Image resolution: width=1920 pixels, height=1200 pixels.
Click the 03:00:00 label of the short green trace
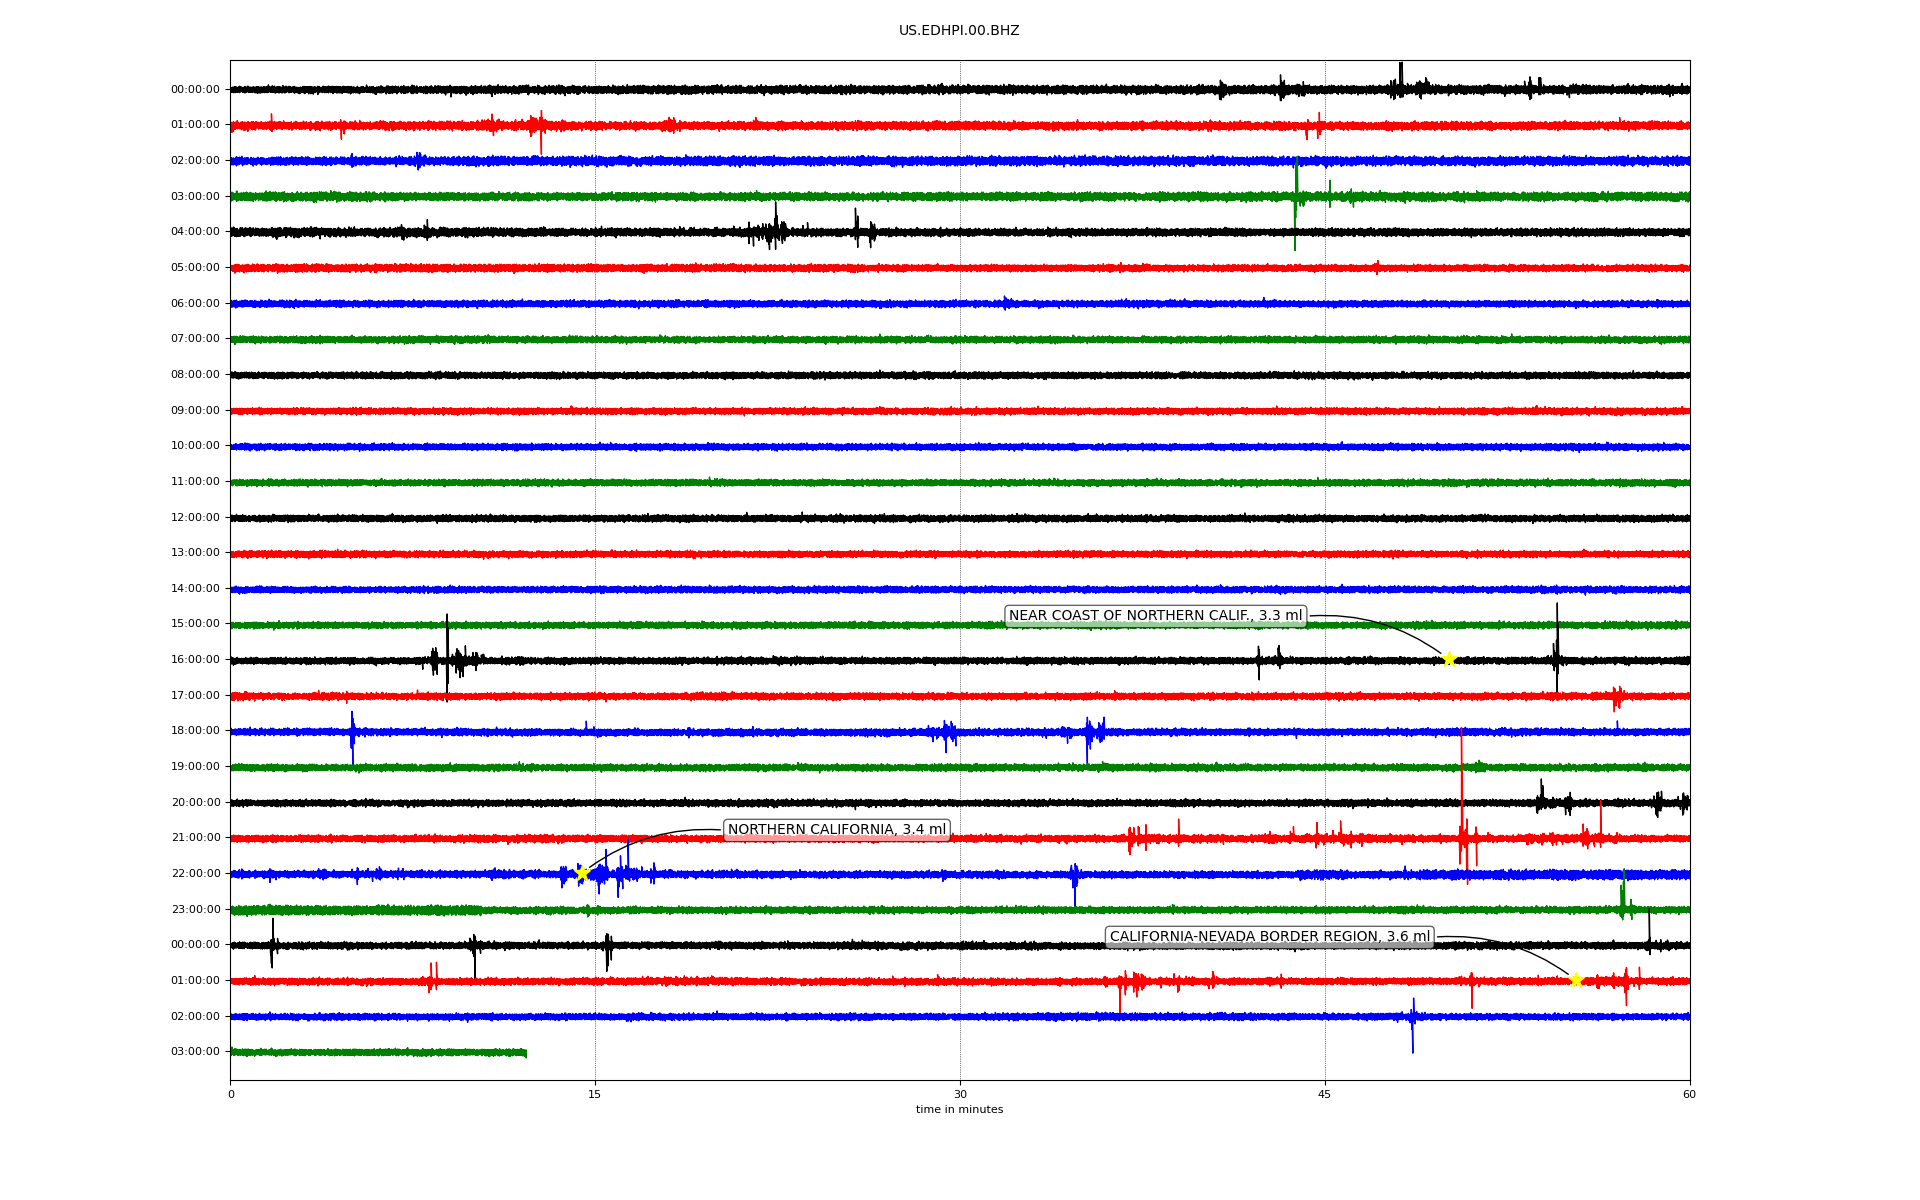point(195,1052)
